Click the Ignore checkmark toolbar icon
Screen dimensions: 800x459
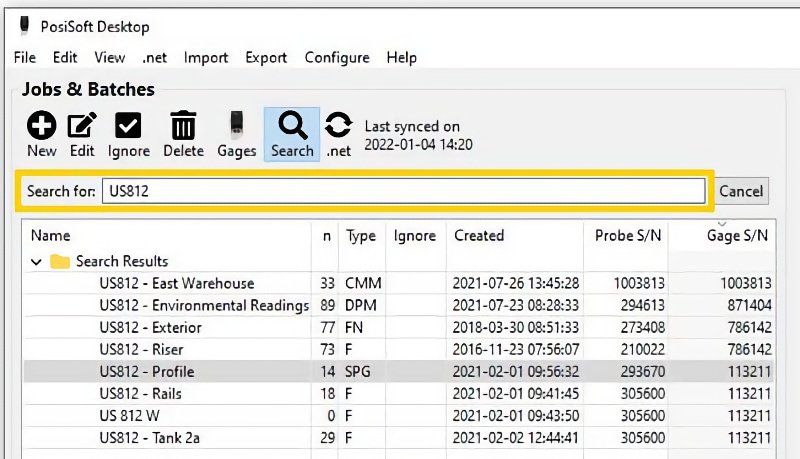point(129,126)
